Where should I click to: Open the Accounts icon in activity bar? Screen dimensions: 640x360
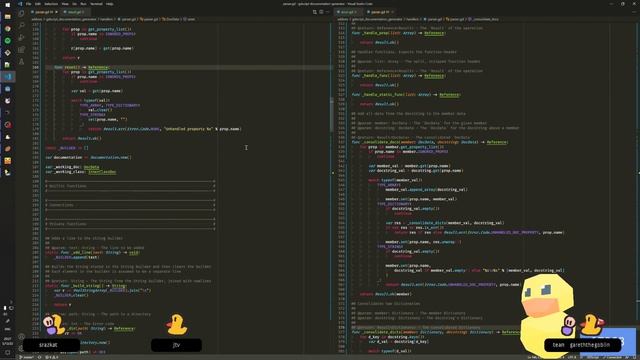(21, 337)
